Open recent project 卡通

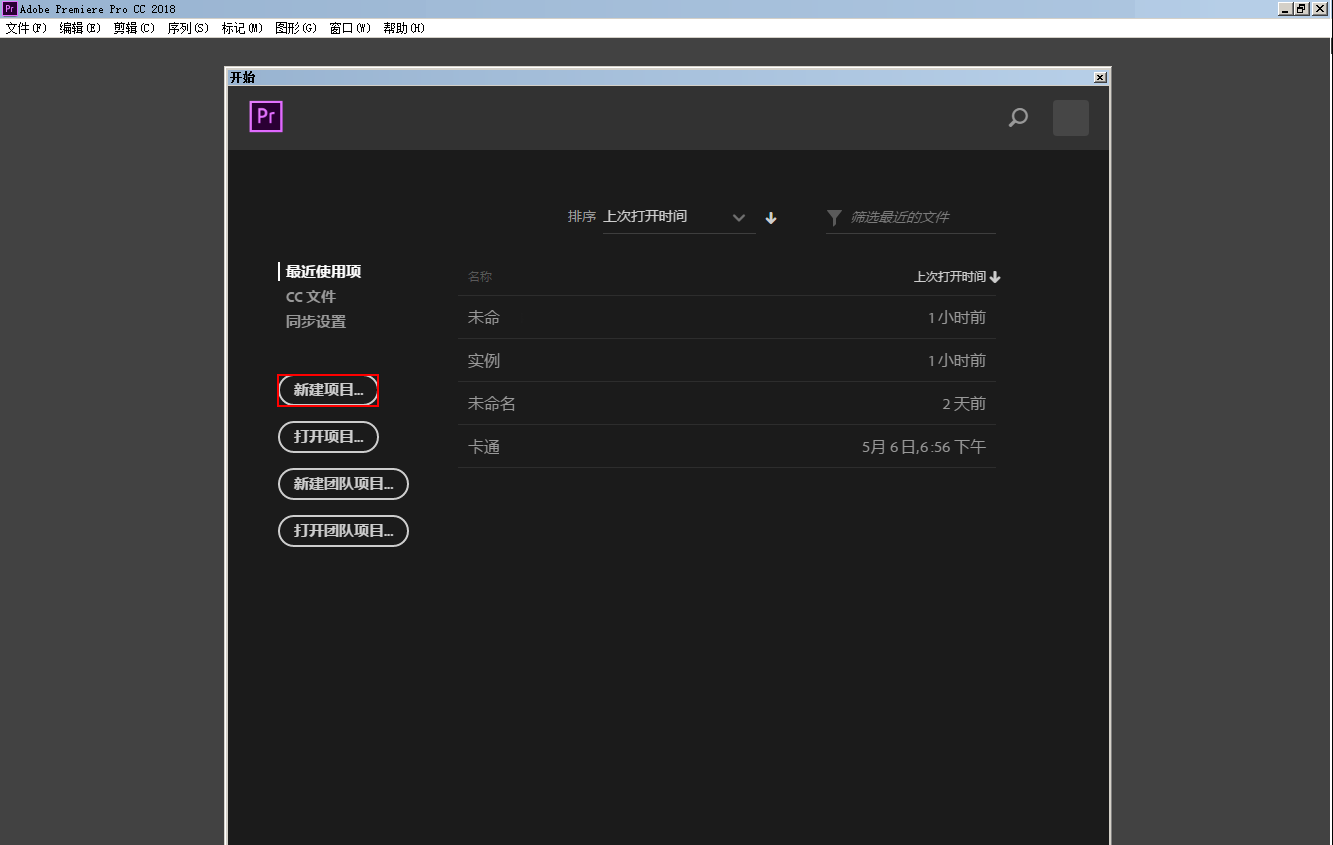coord(727,447)
